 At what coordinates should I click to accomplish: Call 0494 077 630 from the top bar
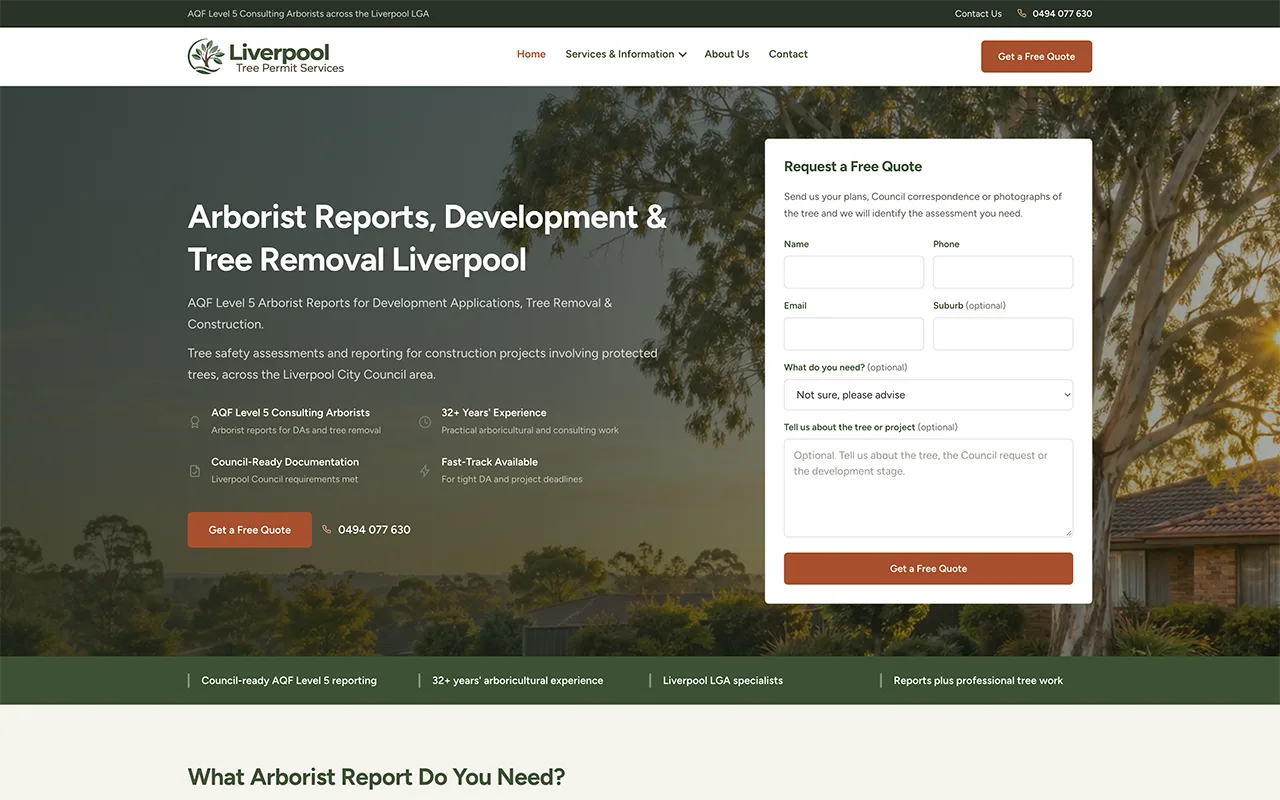(1062, 14)
